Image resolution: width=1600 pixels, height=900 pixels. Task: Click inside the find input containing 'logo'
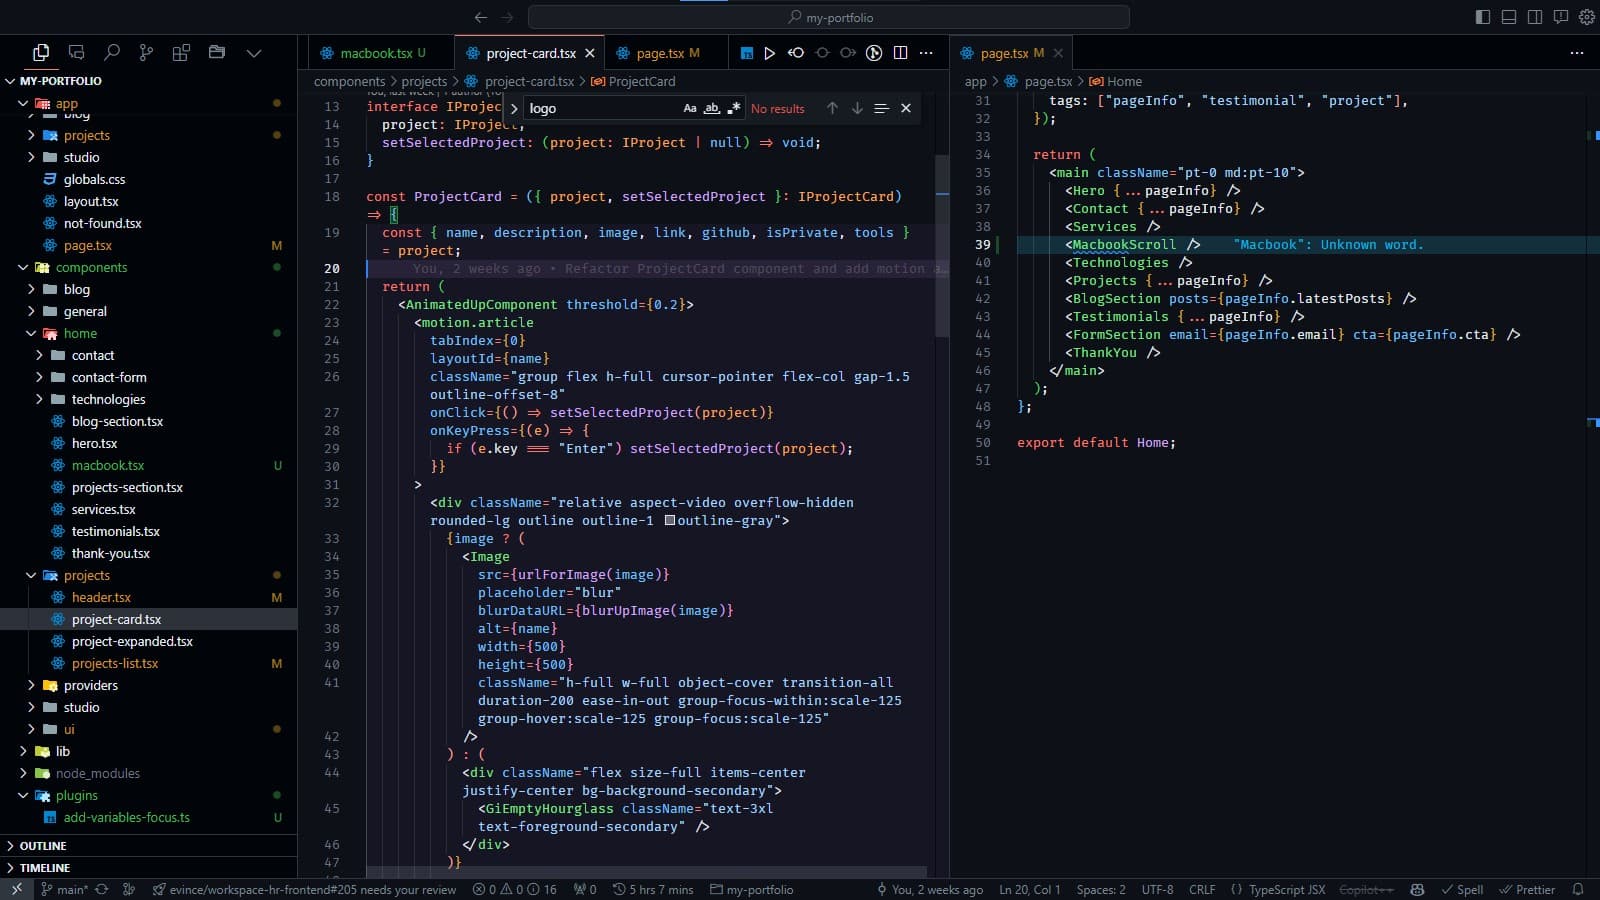pos(600,108)
